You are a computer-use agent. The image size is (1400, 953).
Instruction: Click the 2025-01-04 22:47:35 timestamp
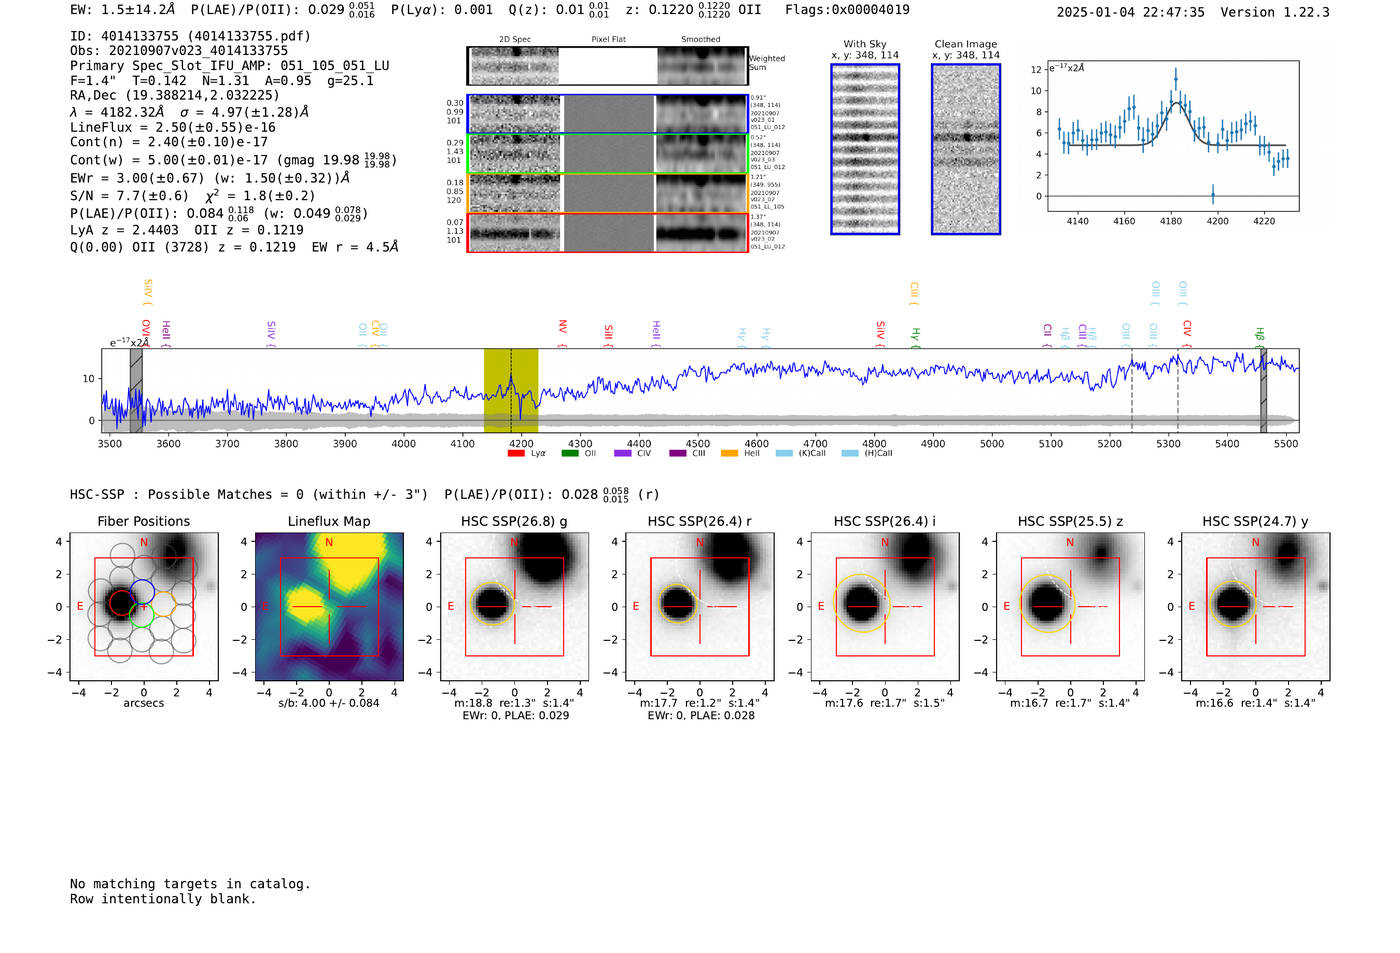click(1131, 12)
